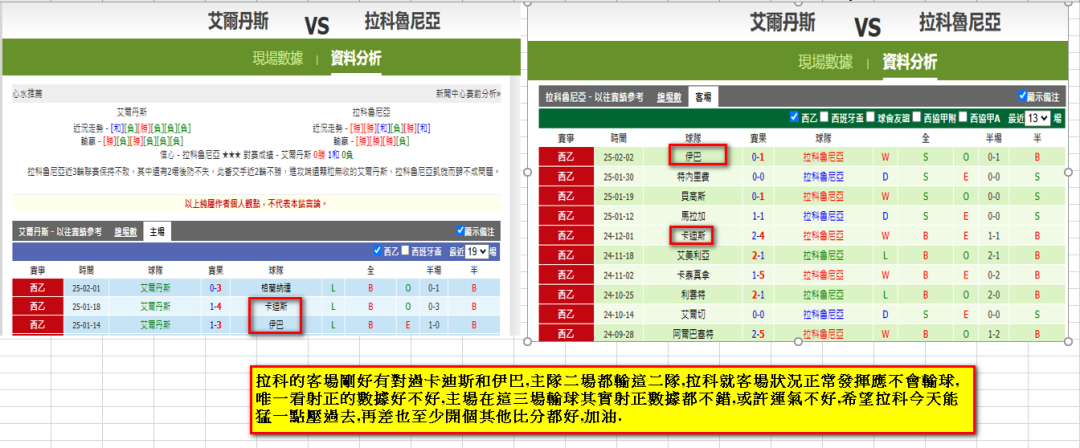This screenshot has height=448, width=1080.
Task: Click the 1-4 score in left table
Action: click(x=216, y=306)
